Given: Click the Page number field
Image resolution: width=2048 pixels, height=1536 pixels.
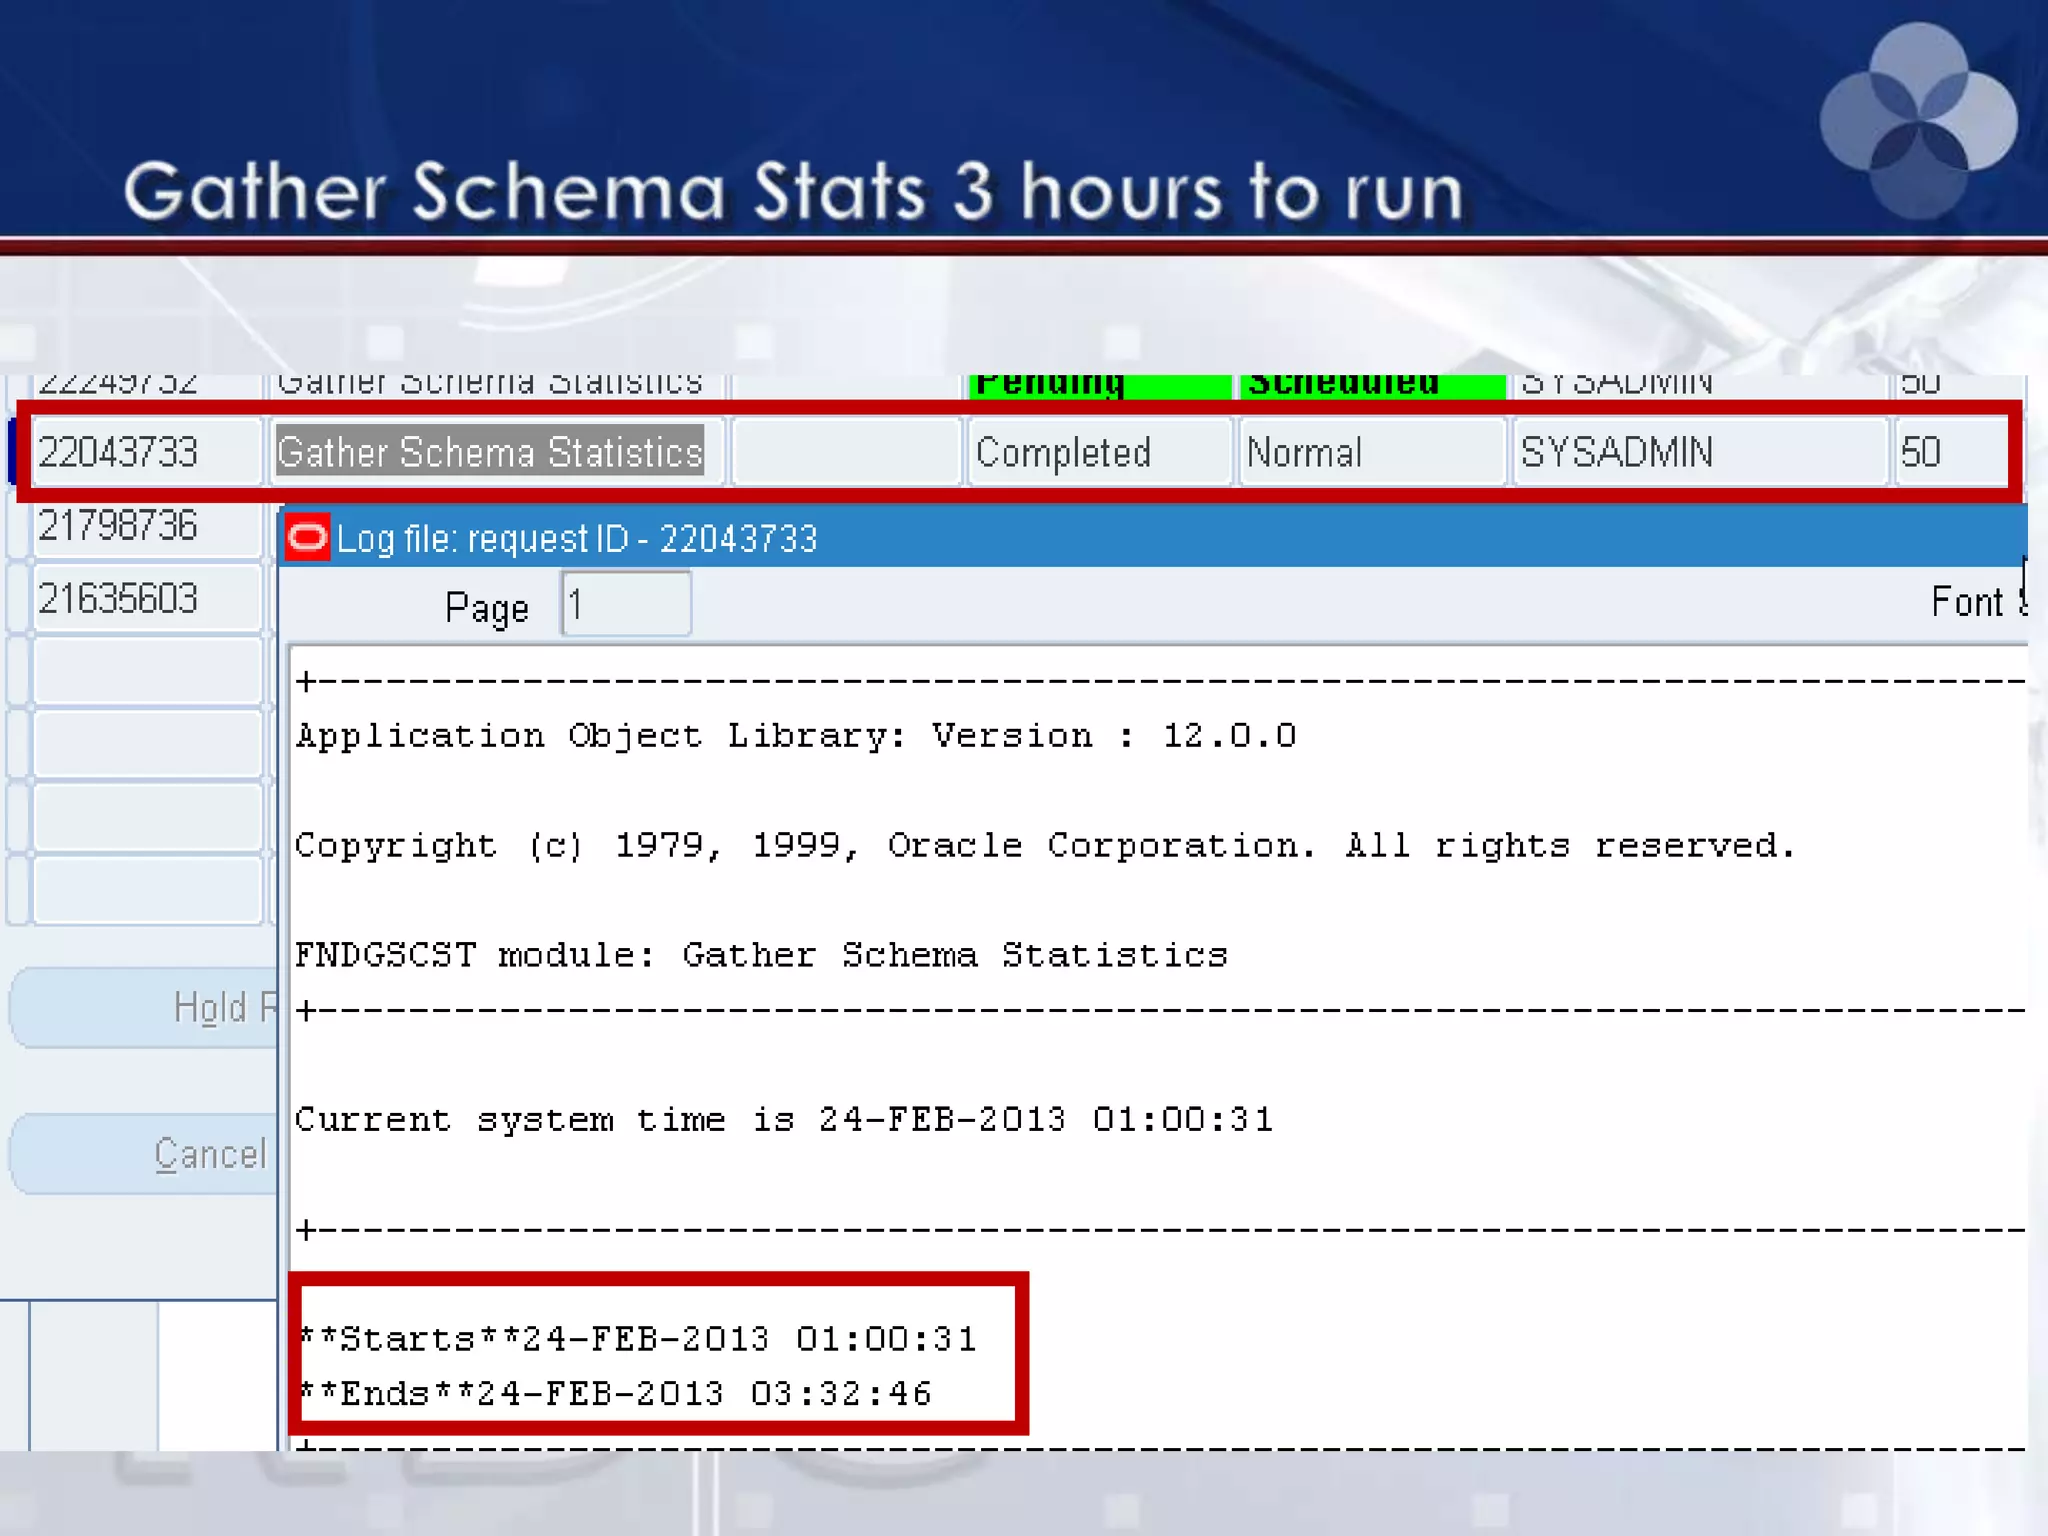Looking at the screenshot, I should point(626,604).
